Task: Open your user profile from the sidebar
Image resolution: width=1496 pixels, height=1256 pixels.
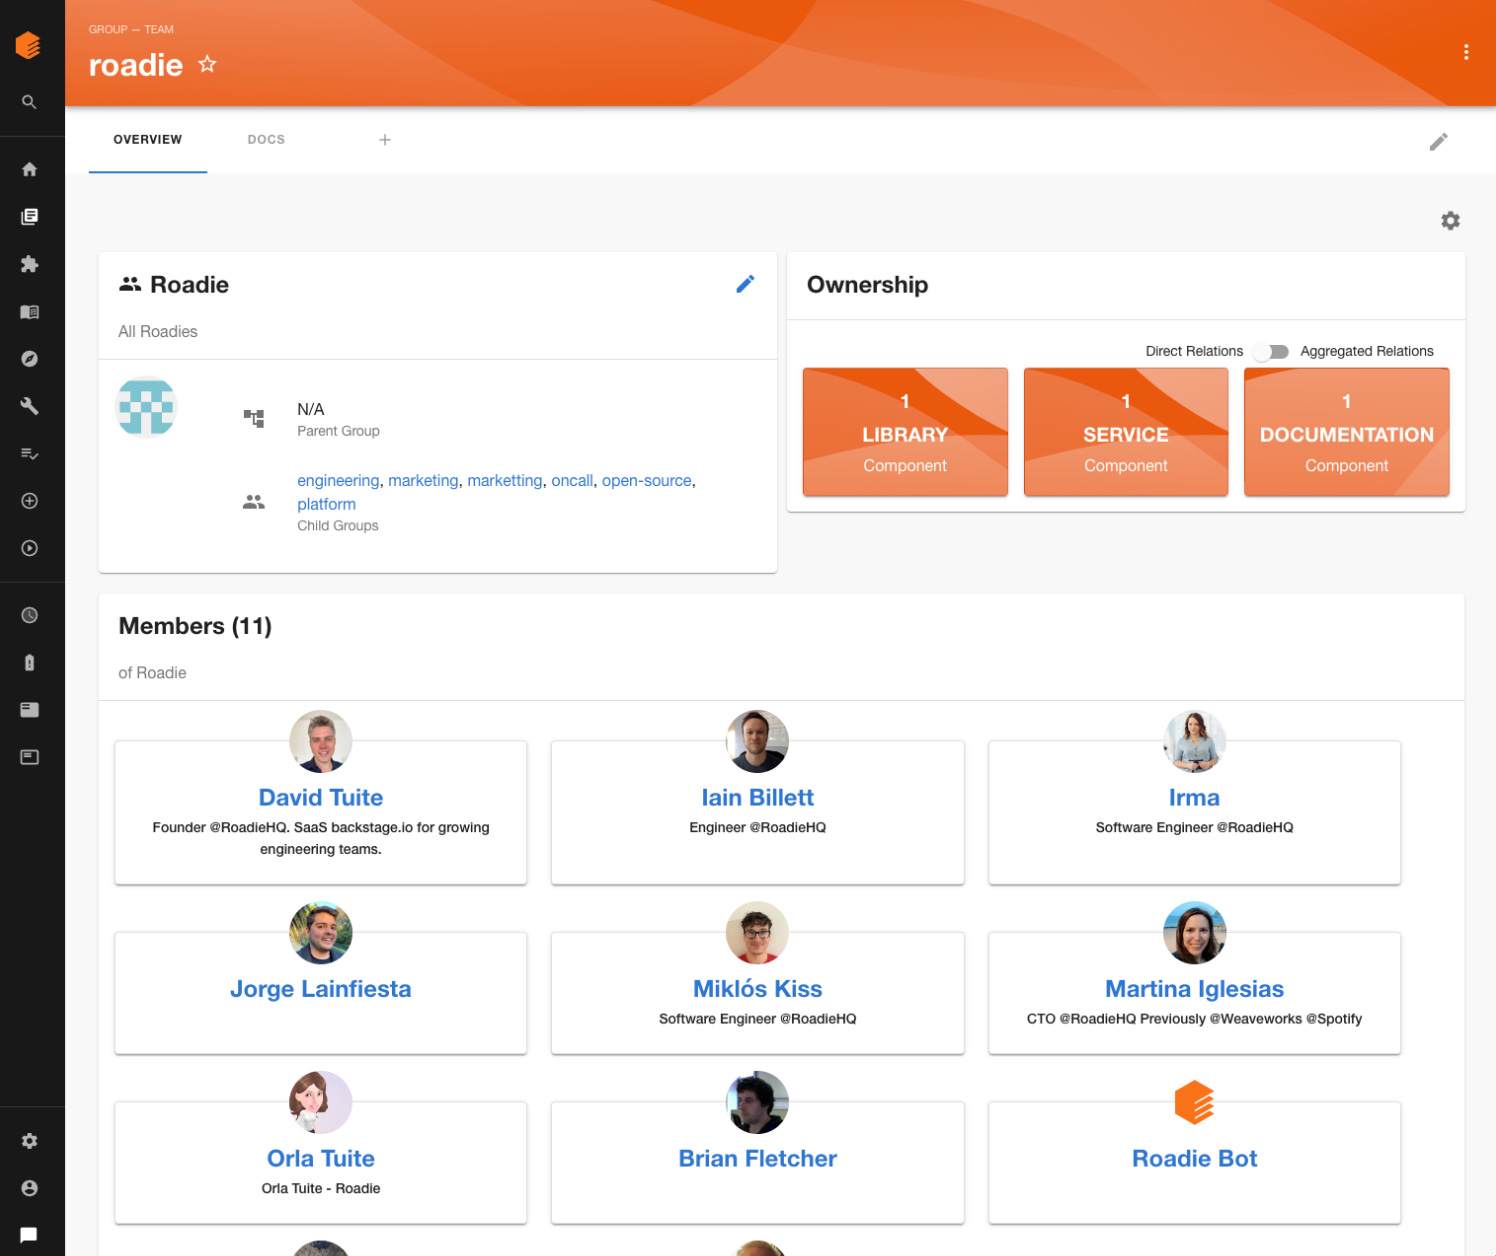Action: point(29,1187)
